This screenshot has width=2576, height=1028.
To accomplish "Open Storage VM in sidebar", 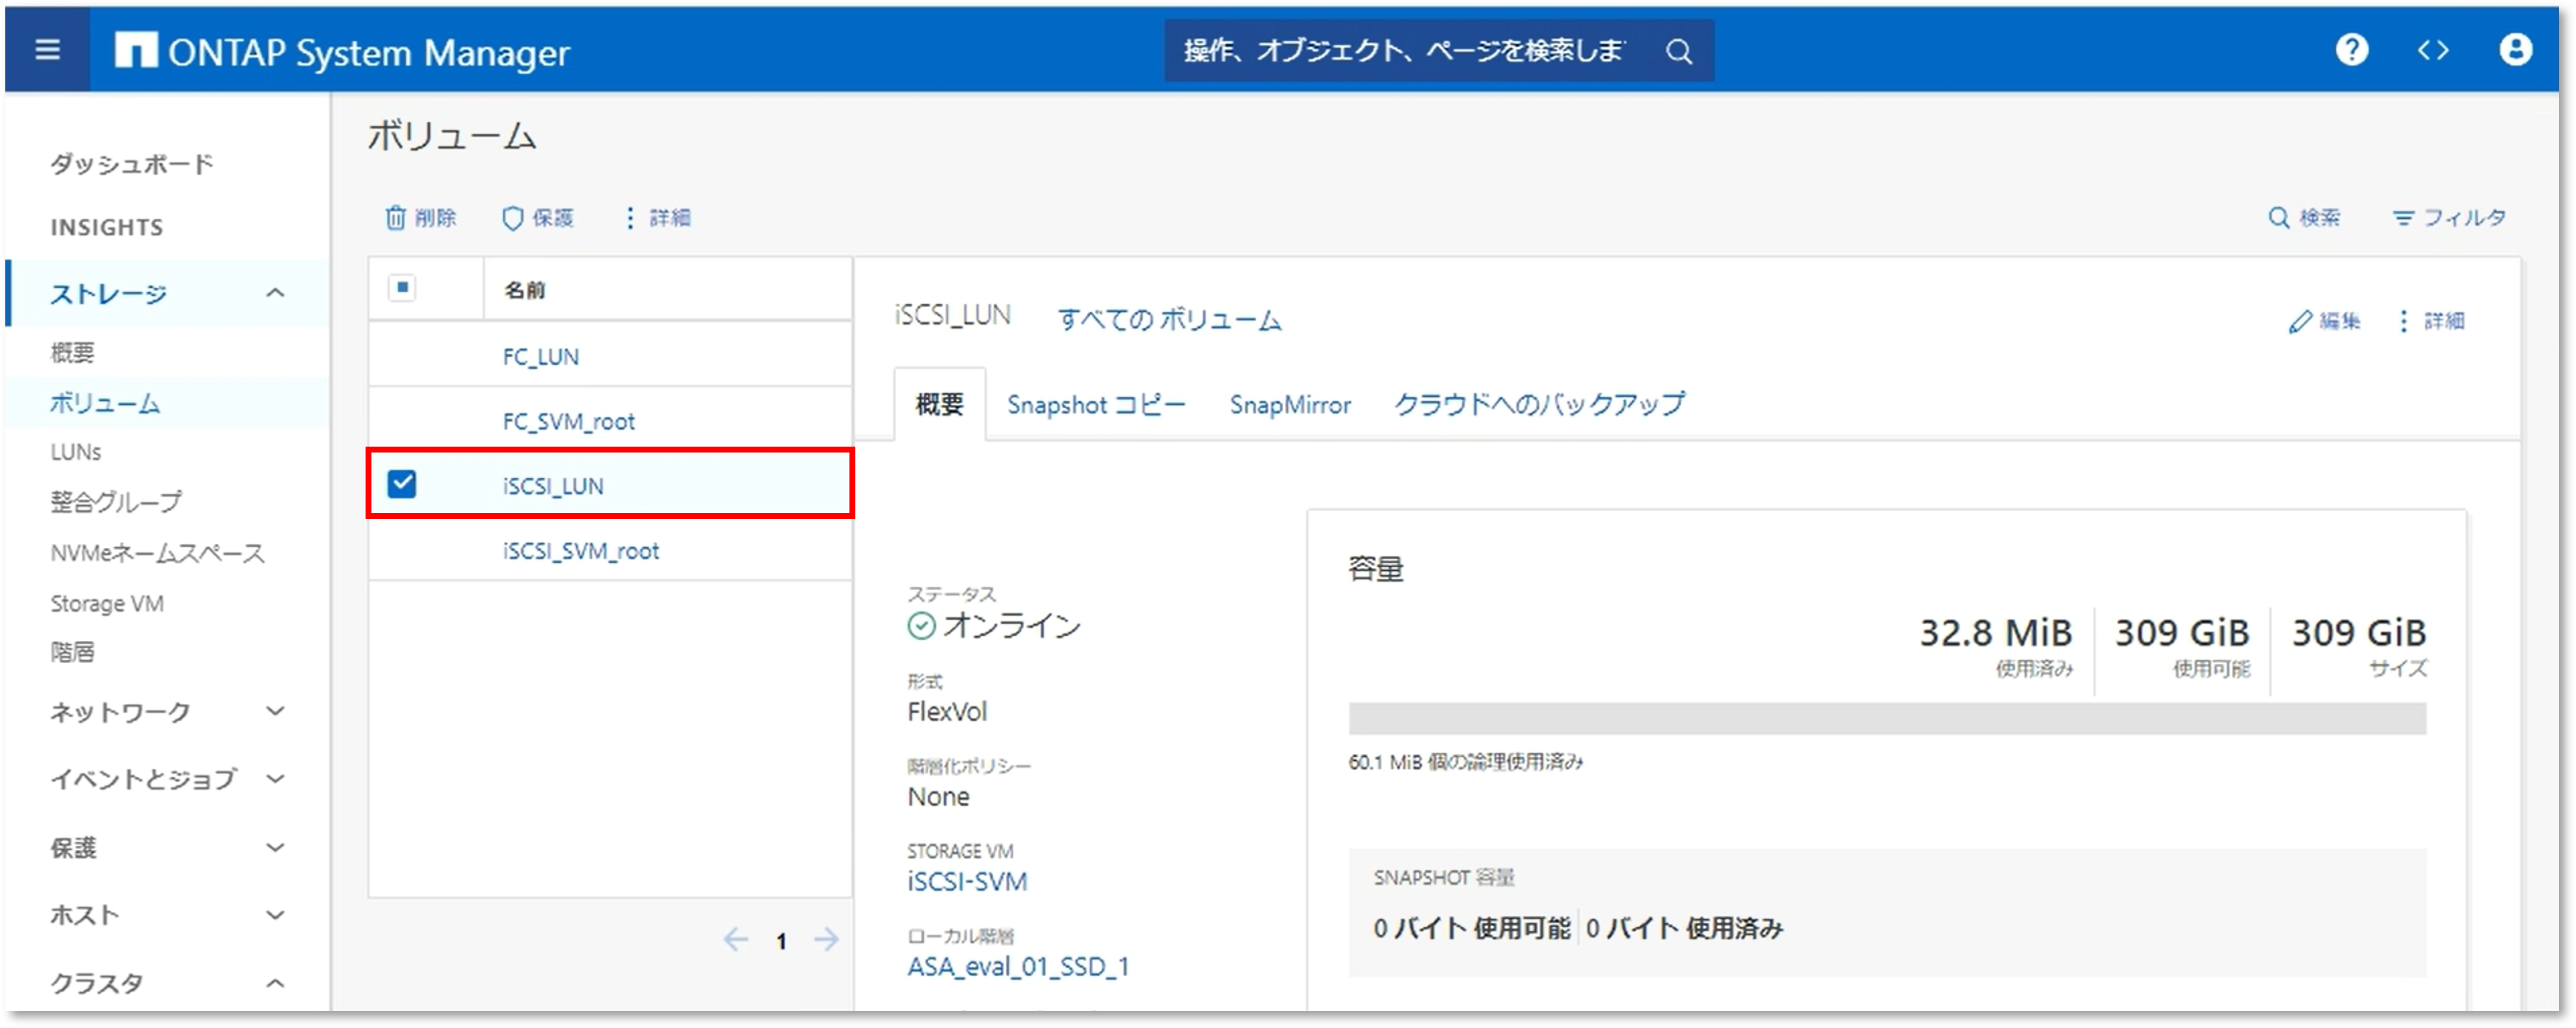I will (107, 604).
